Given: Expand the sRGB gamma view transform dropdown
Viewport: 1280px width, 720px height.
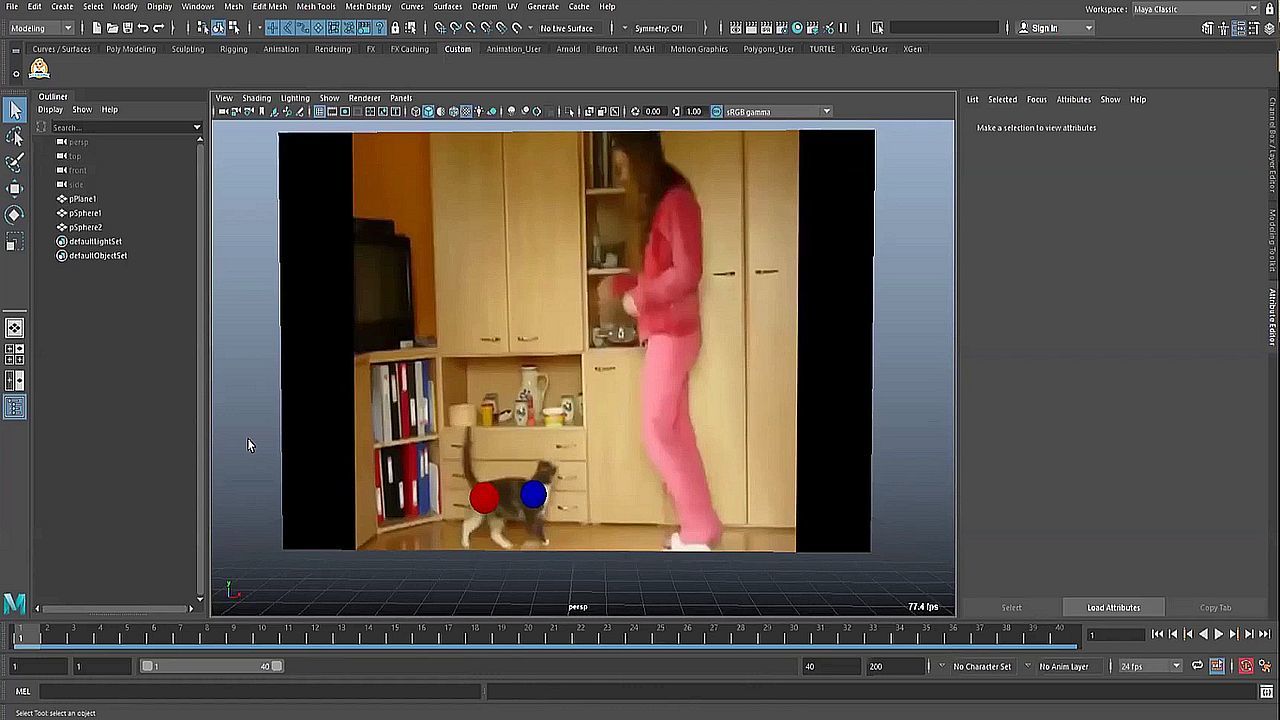Looking at the screenshot, I should [826, 112].
